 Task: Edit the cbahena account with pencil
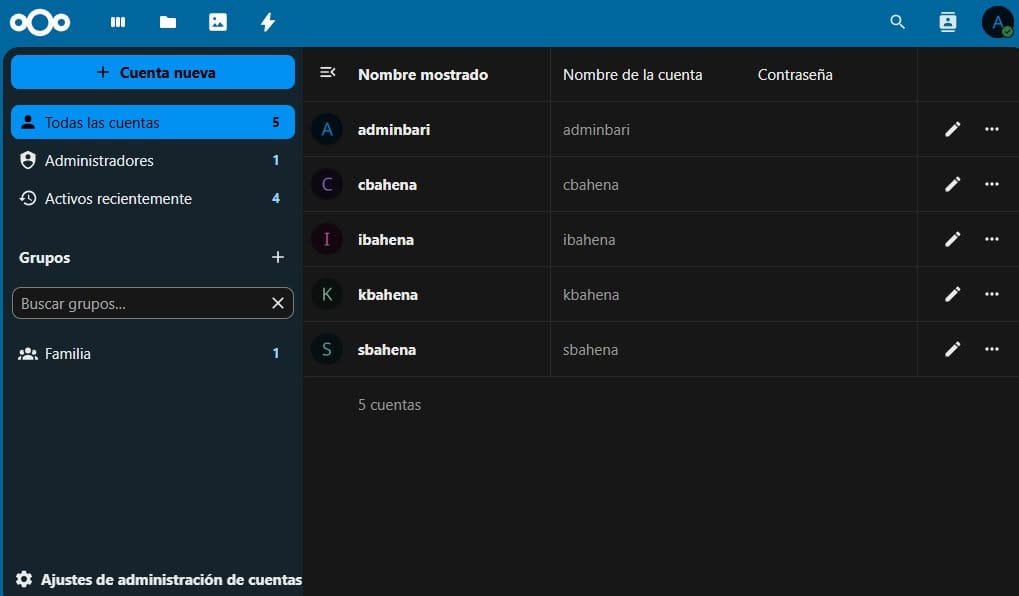tap(952, 185)
